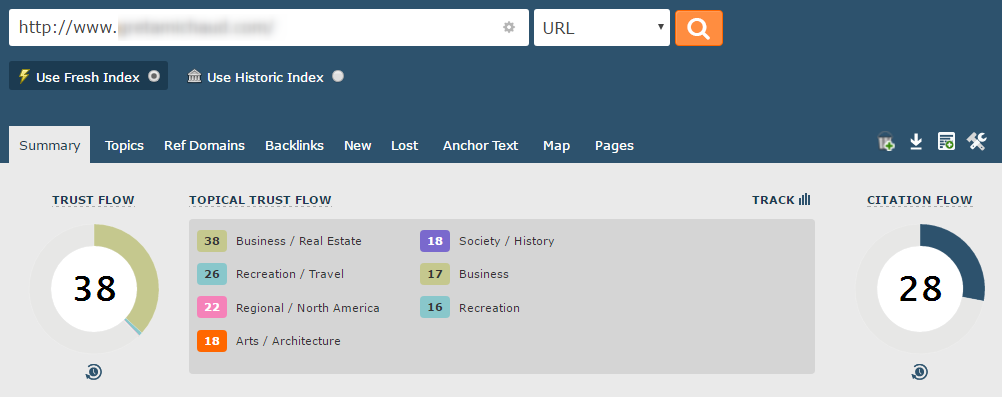Click the Business / Real Estate topic

[298, 241]
